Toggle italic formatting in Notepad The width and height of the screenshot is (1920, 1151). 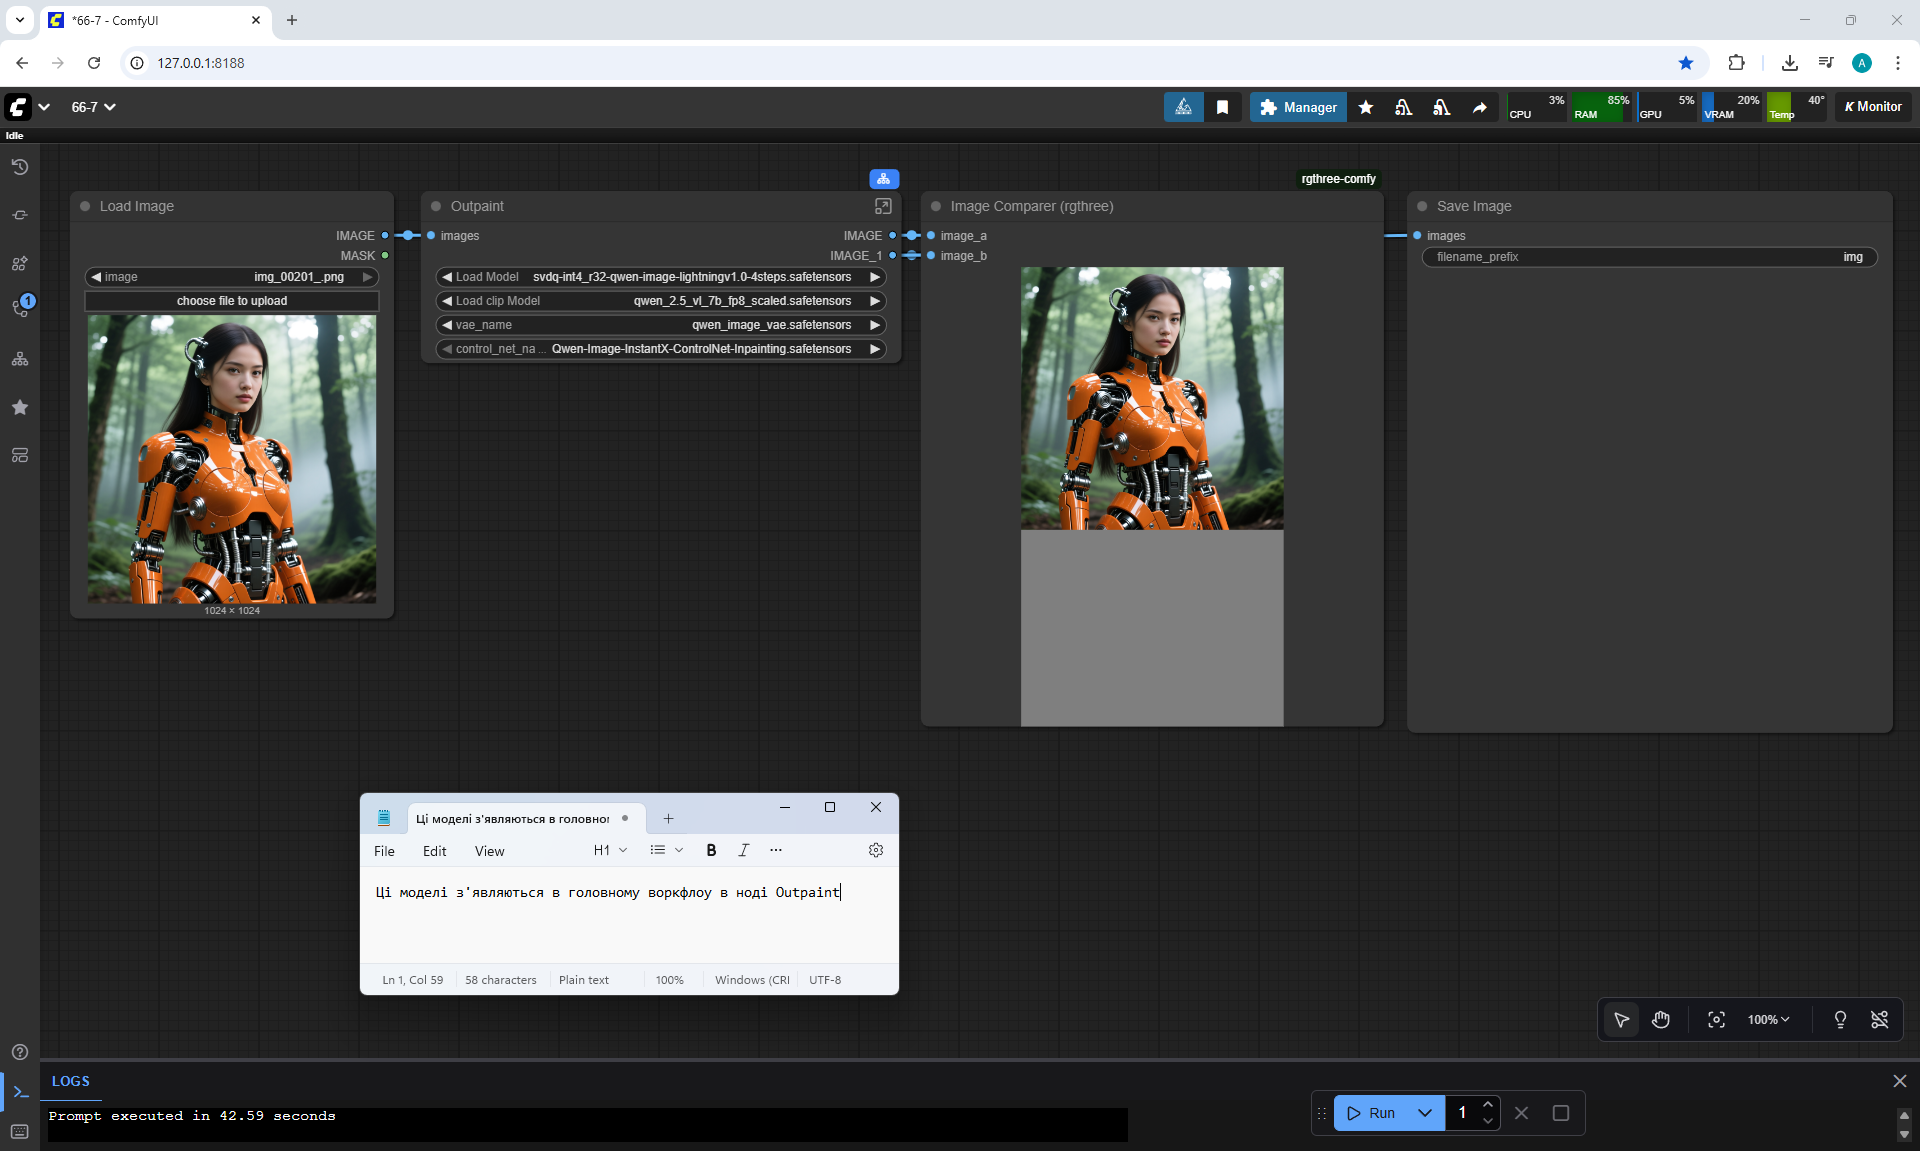coord(743,850)
